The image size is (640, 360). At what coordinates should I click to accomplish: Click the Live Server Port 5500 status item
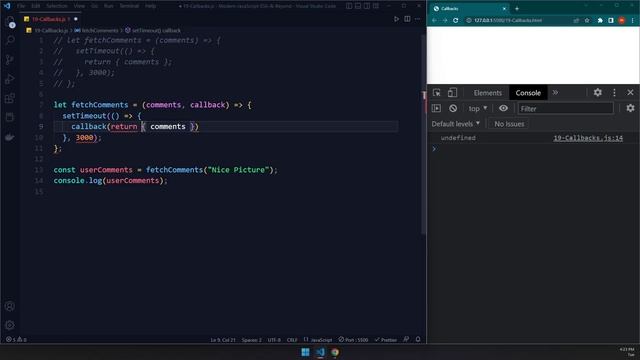353,340
